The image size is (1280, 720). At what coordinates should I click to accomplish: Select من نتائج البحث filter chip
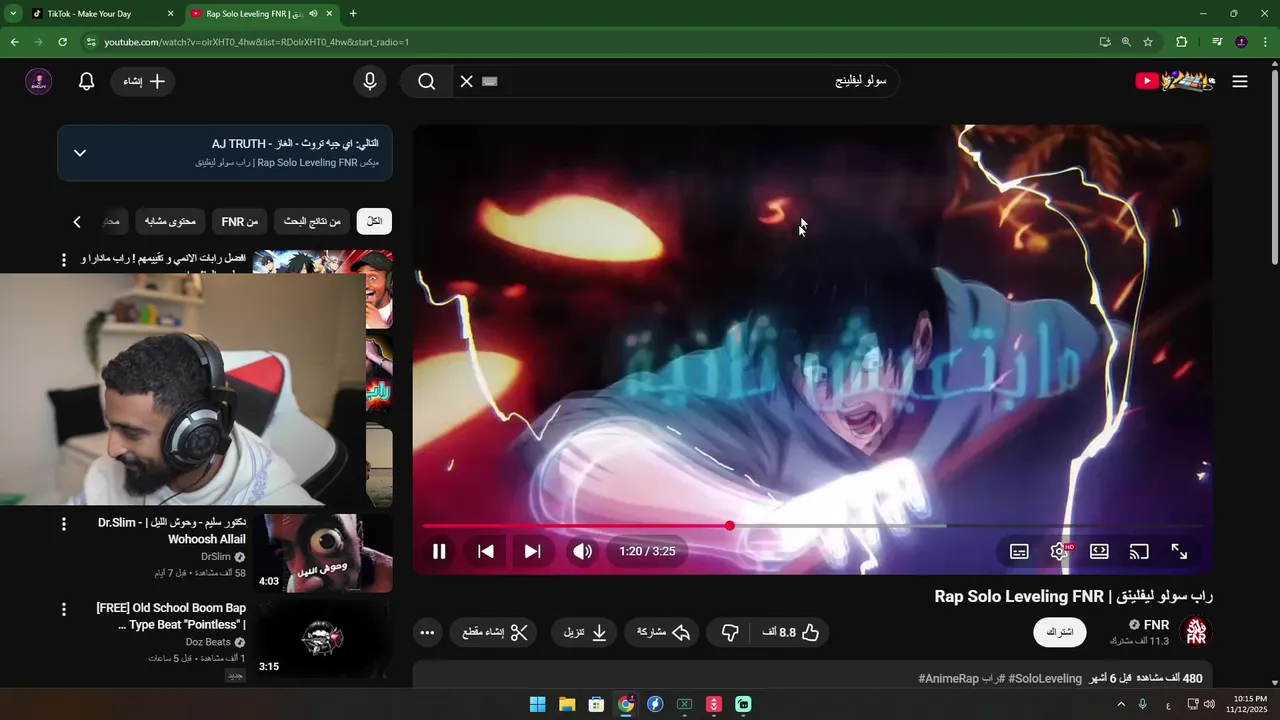[312, 221]
